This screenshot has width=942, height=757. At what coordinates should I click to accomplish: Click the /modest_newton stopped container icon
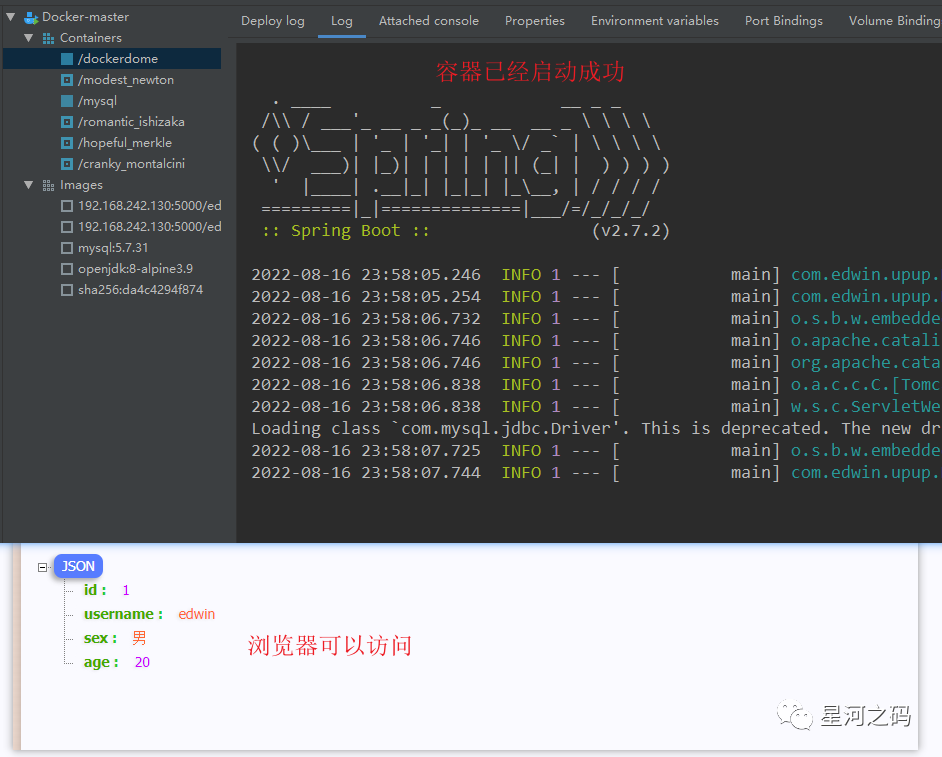(67, 80)
